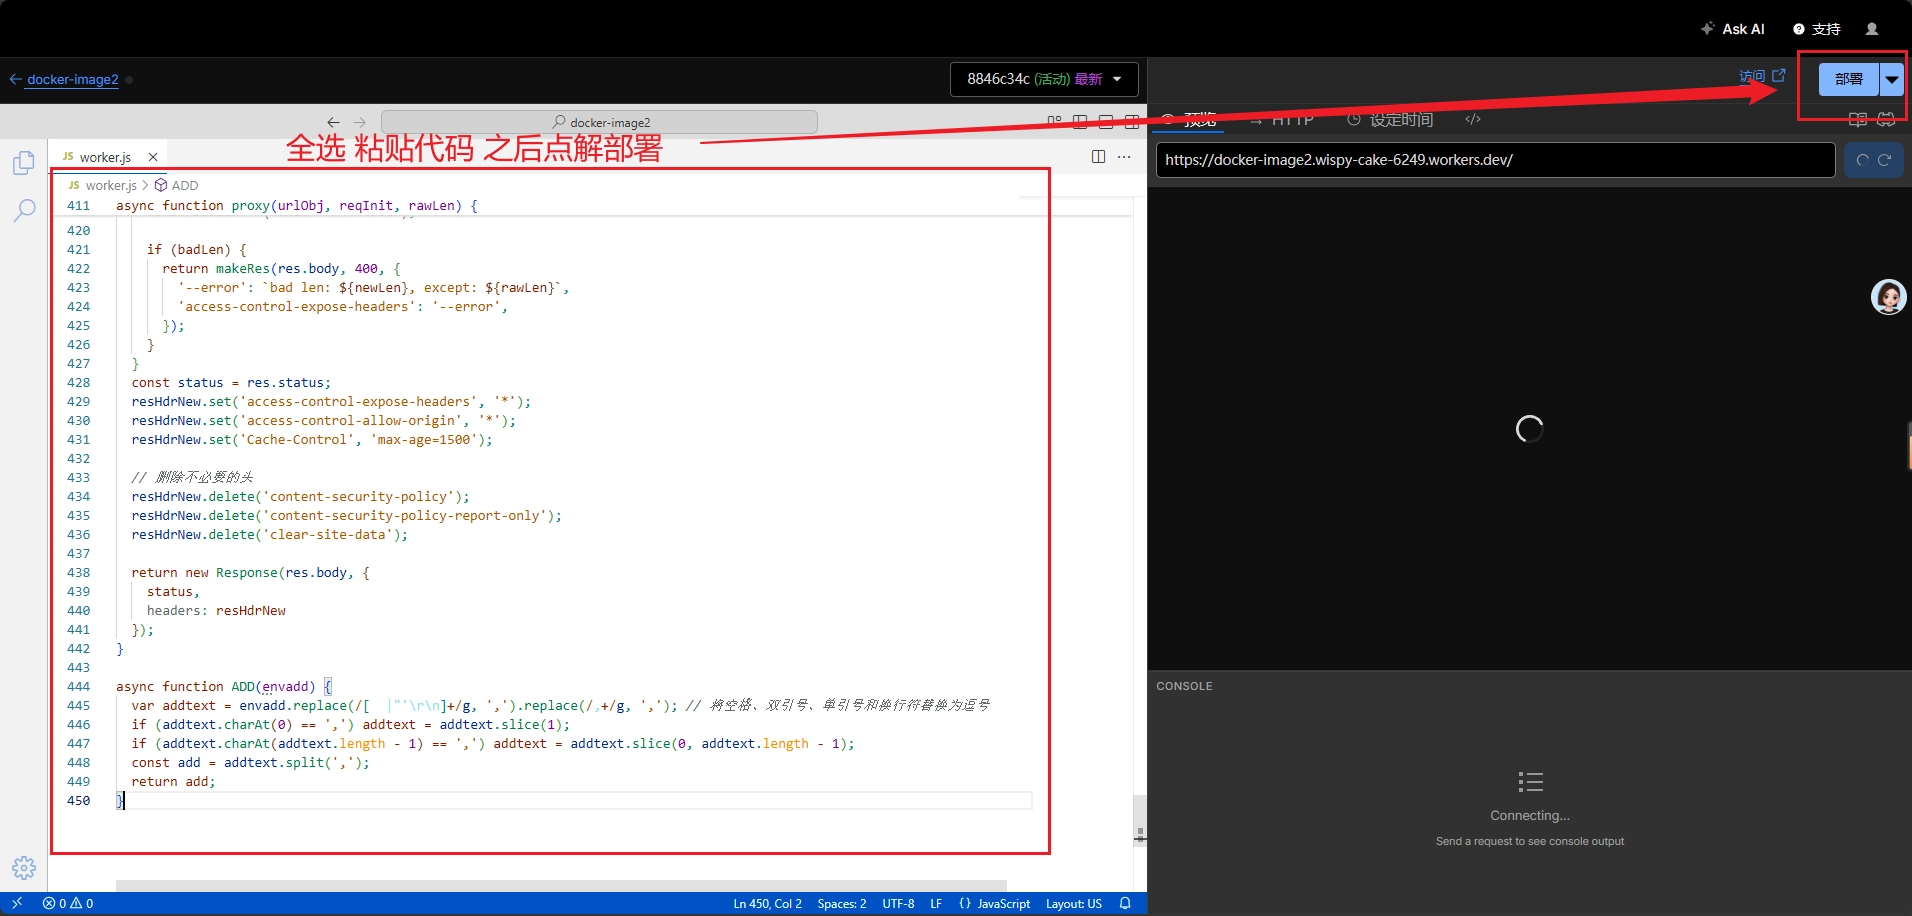Switch to the HTTP tab
Screen dimensions: 1912x916
coord(1282,120)
